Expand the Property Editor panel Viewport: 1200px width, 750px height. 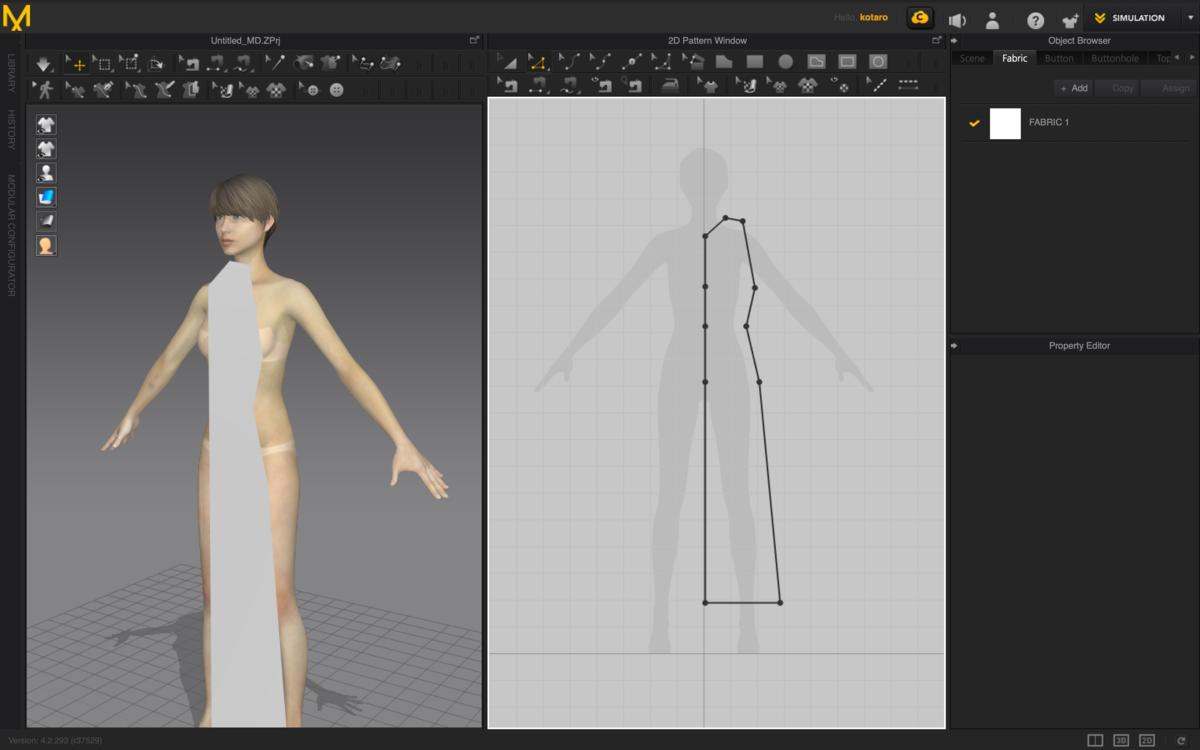click(956, 345)
